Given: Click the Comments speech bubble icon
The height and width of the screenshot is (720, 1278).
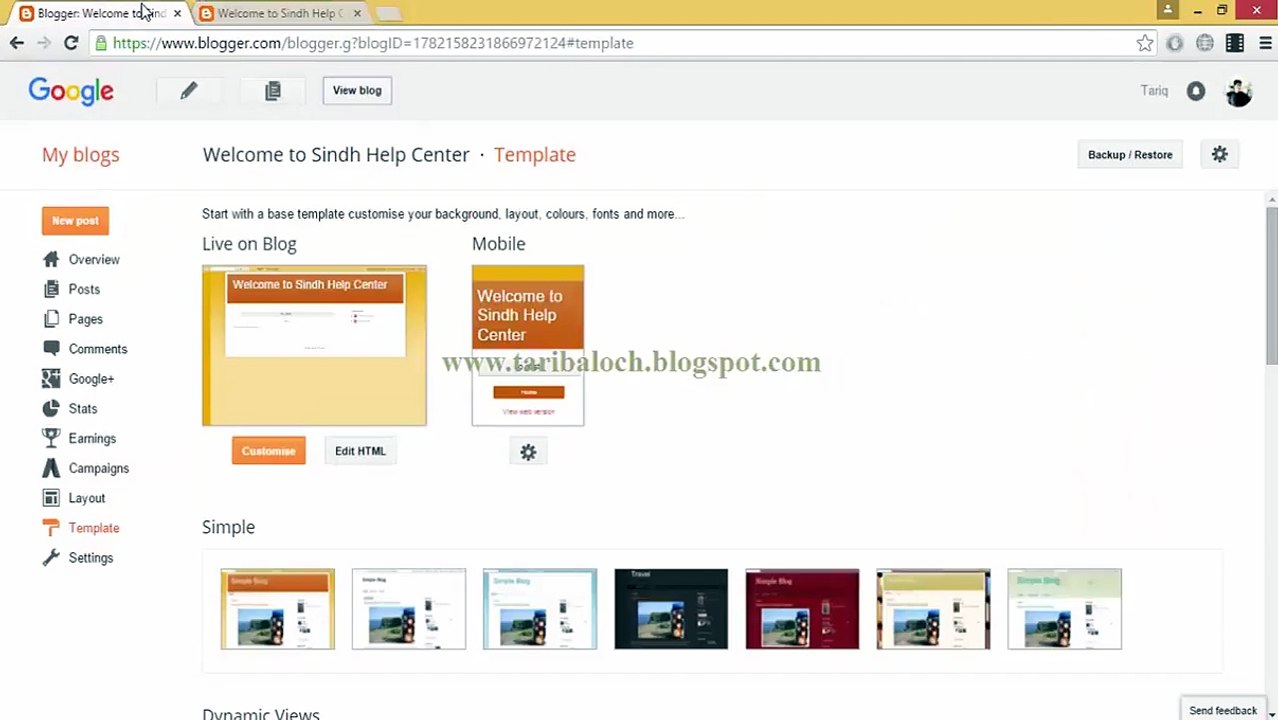Looking at the screenshot, I should pos(51,348).
